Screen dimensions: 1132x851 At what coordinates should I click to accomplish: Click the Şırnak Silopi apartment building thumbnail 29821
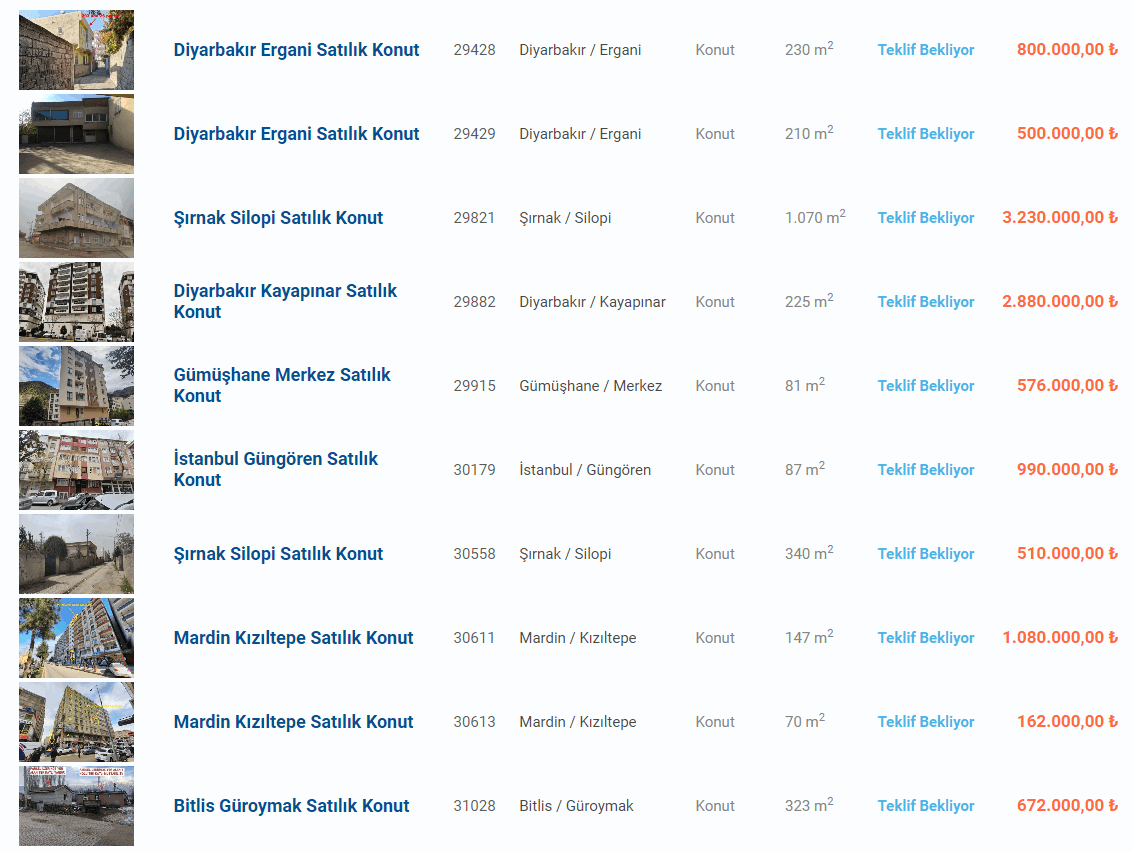(76, 218)
